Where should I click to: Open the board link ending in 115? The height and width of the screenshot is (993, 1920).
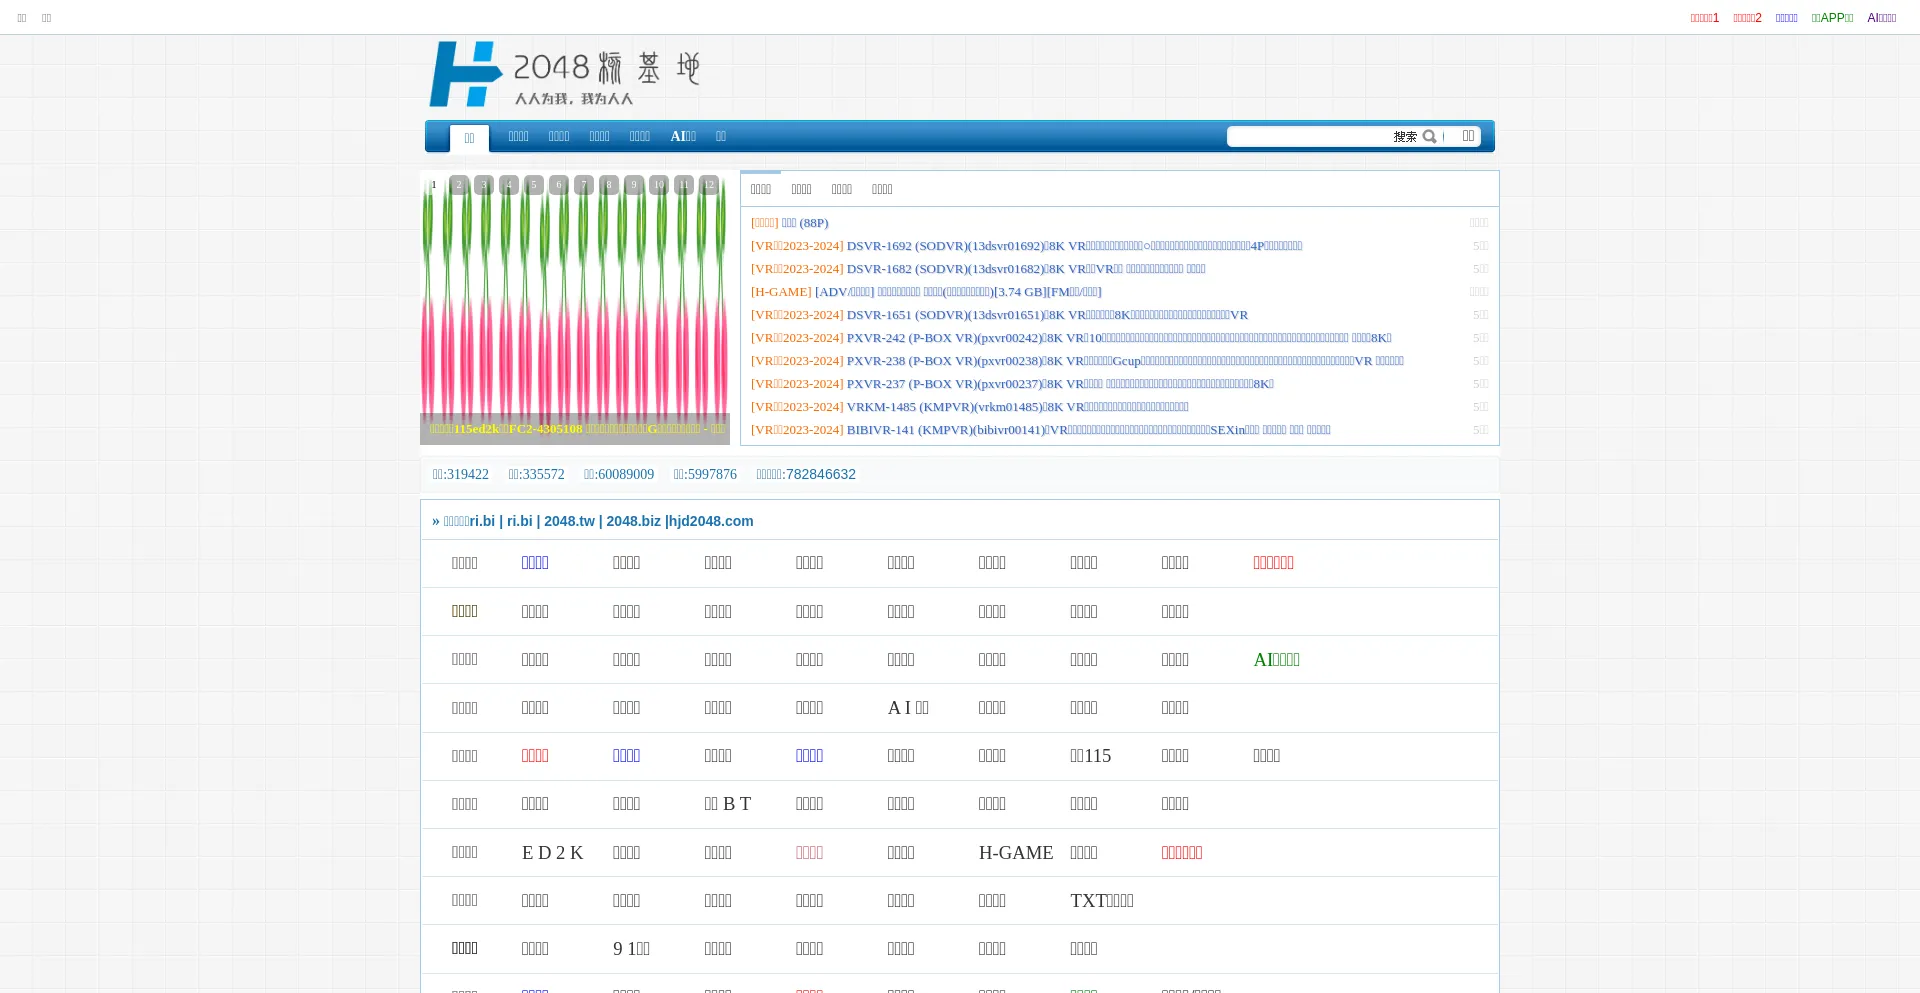pos(1090,756)
